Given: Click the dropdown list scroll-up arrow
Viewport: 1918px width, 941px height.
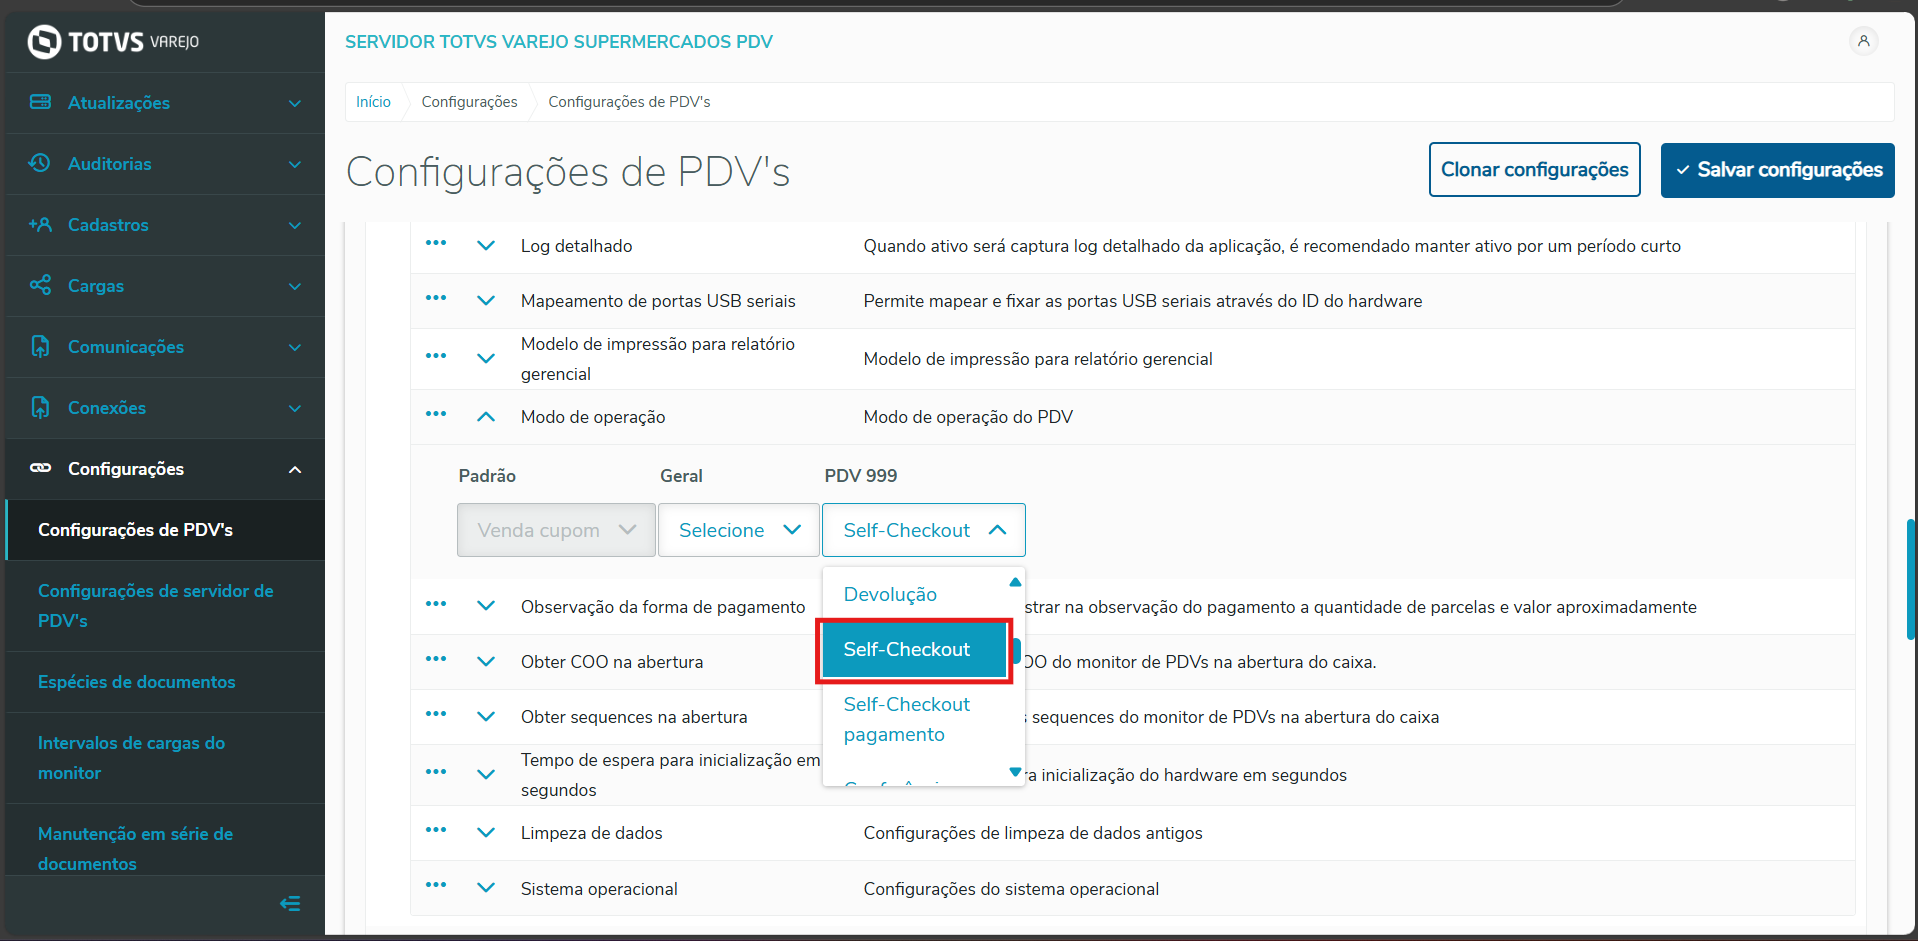Looking at the screenshot, I should 1015,582.
